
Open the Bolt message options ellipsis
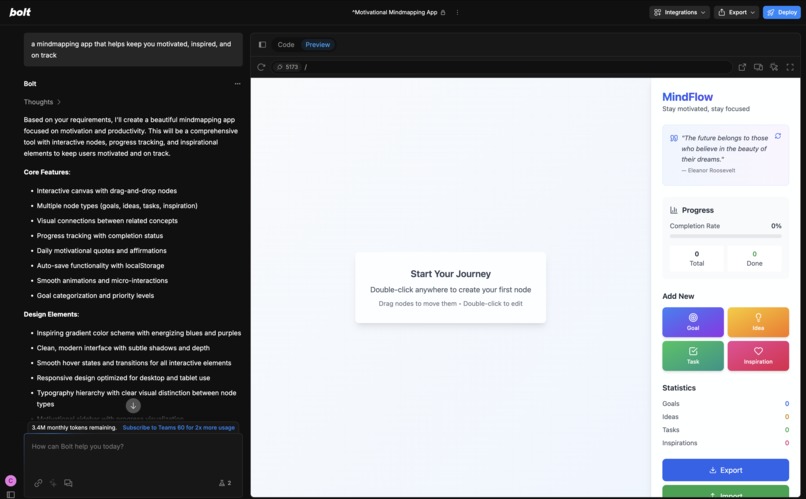237,84
